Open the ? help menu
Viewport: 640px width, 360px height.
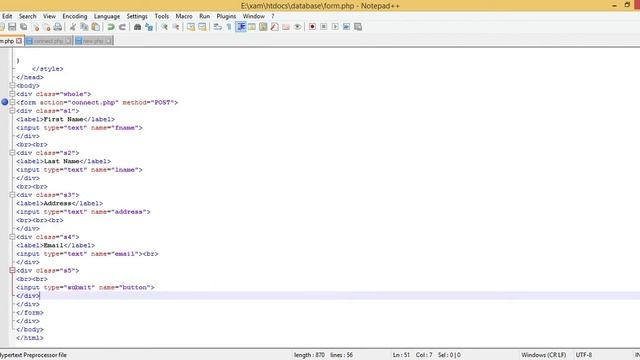273,16
